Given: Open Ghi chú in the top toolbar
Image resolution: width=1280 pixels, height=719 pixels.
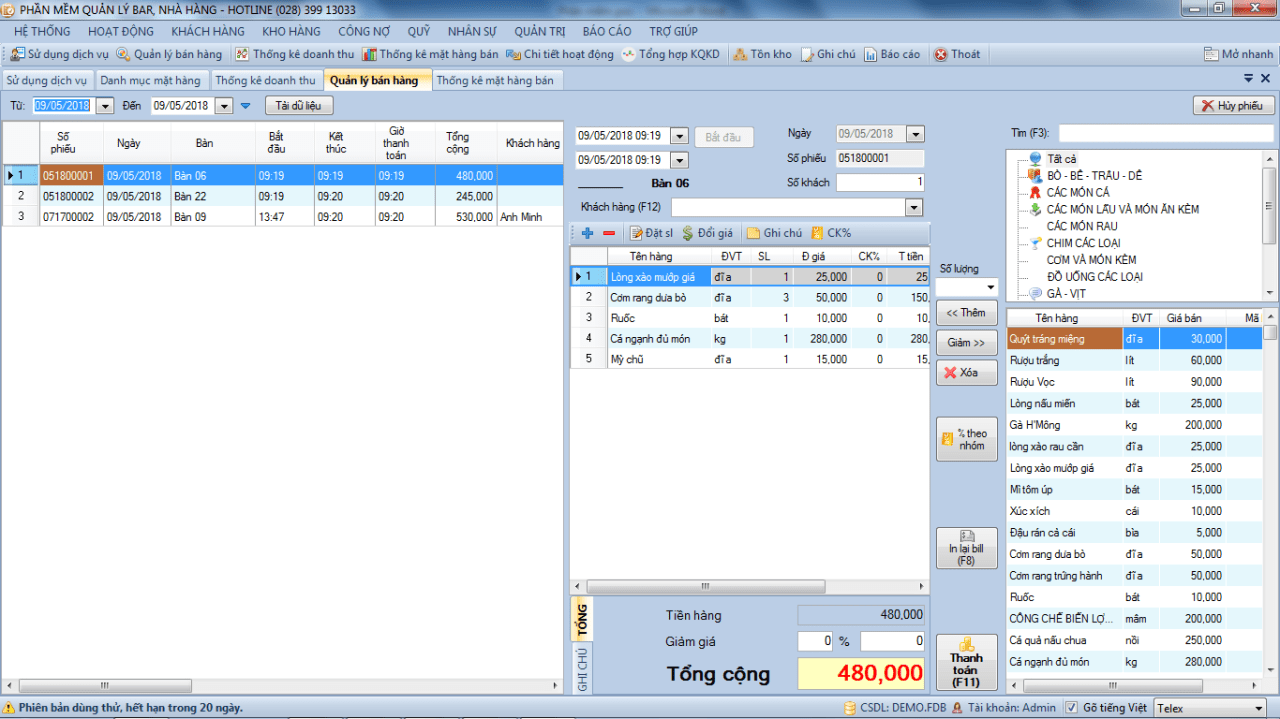Looking at the screenshot, I should click(828, 54).
